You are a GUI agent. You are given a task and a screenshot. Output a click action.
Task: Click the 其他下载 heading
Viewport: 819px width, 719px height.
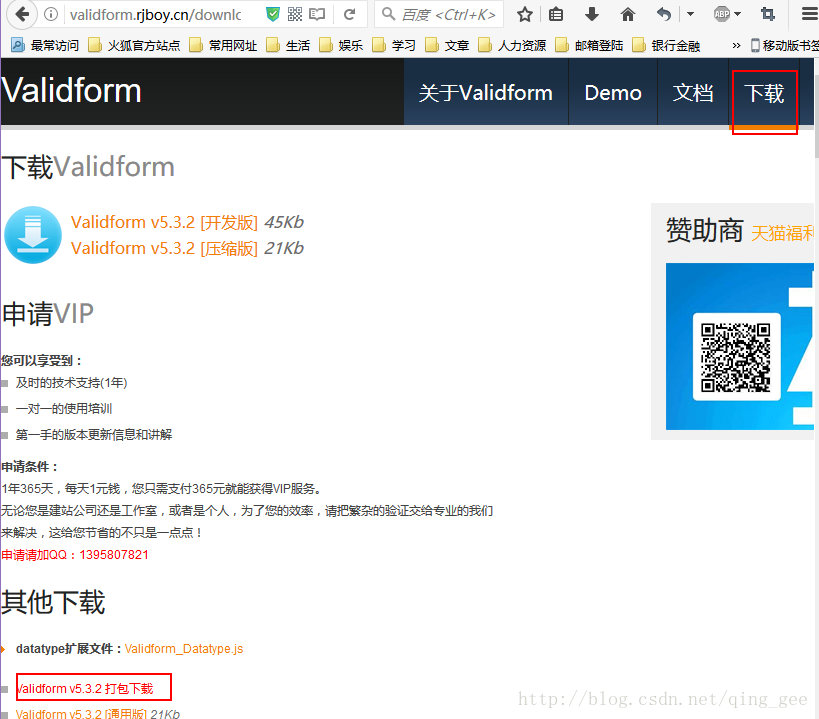click(53, 602)
